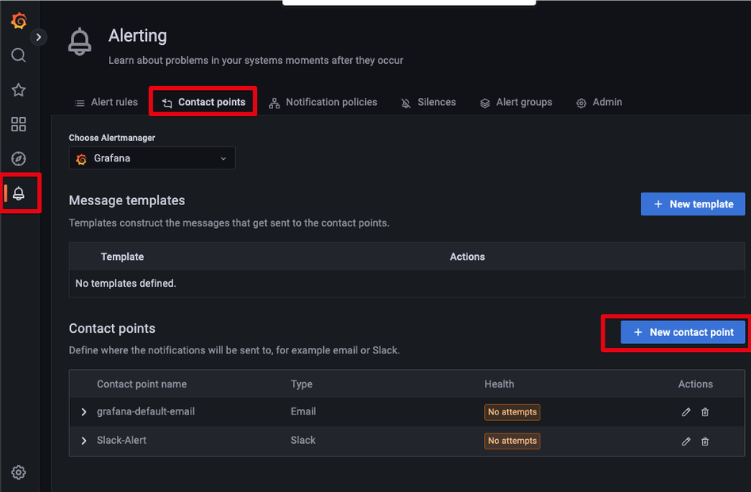The image size is (751, 492).
Task: Click the No templates defined text
Action: [x=125, y=284]
